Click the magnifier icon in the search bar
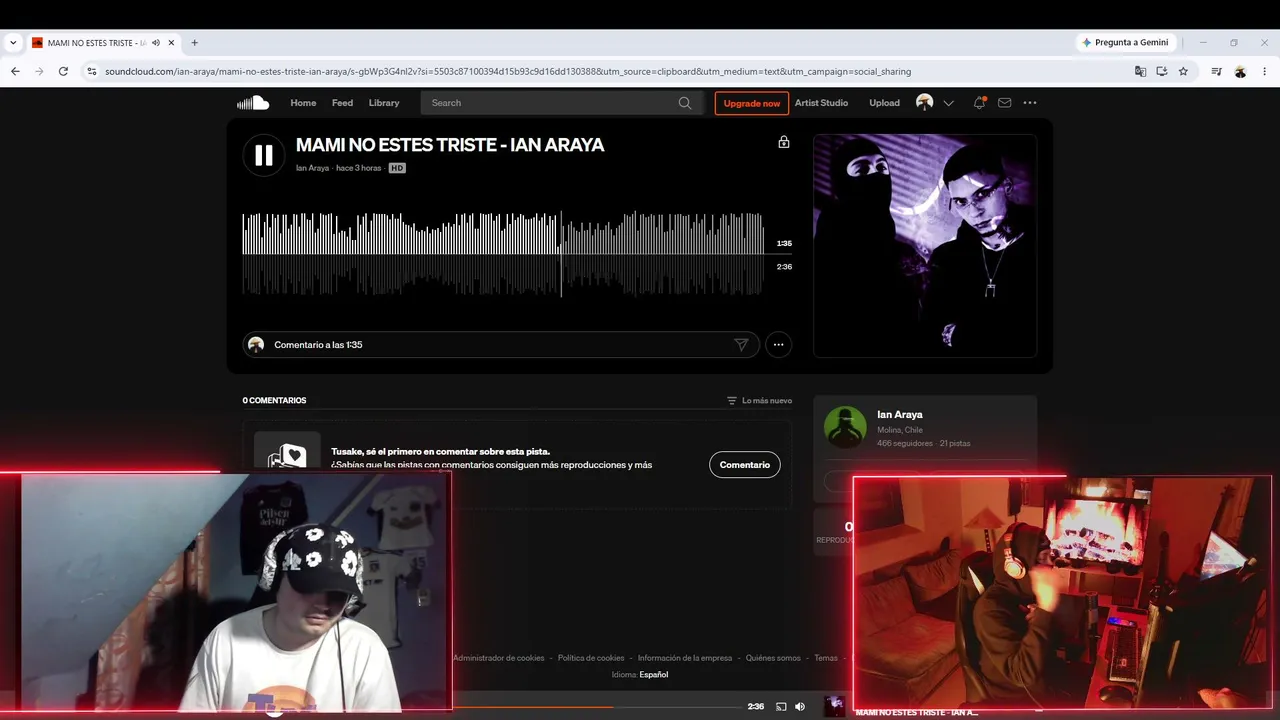The width and height of the screenshot is (1280, 720). pos(685,103)
